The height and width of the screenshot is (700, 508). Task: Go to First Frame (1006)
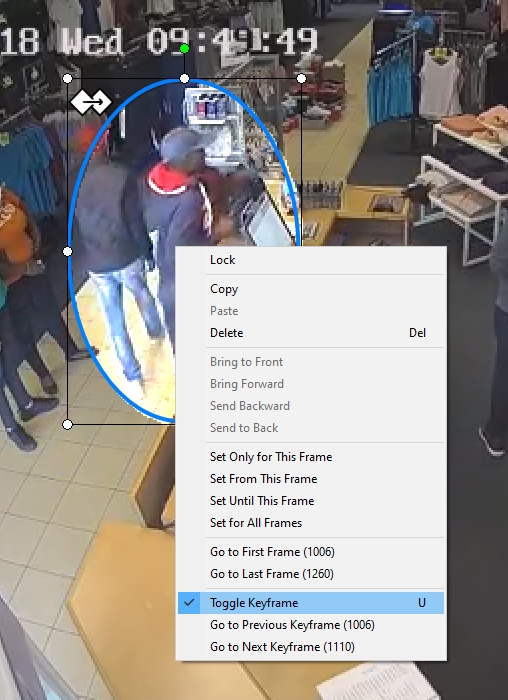311,552
